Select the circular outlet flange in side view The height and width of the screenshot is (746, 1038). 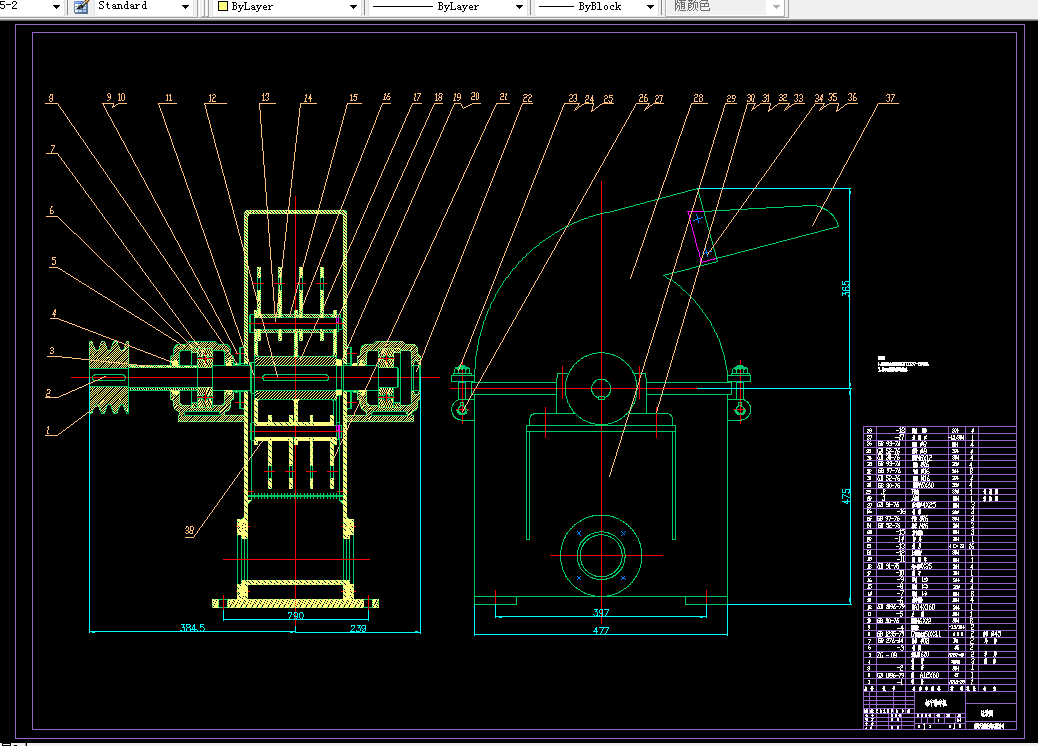tap(601, 555)
